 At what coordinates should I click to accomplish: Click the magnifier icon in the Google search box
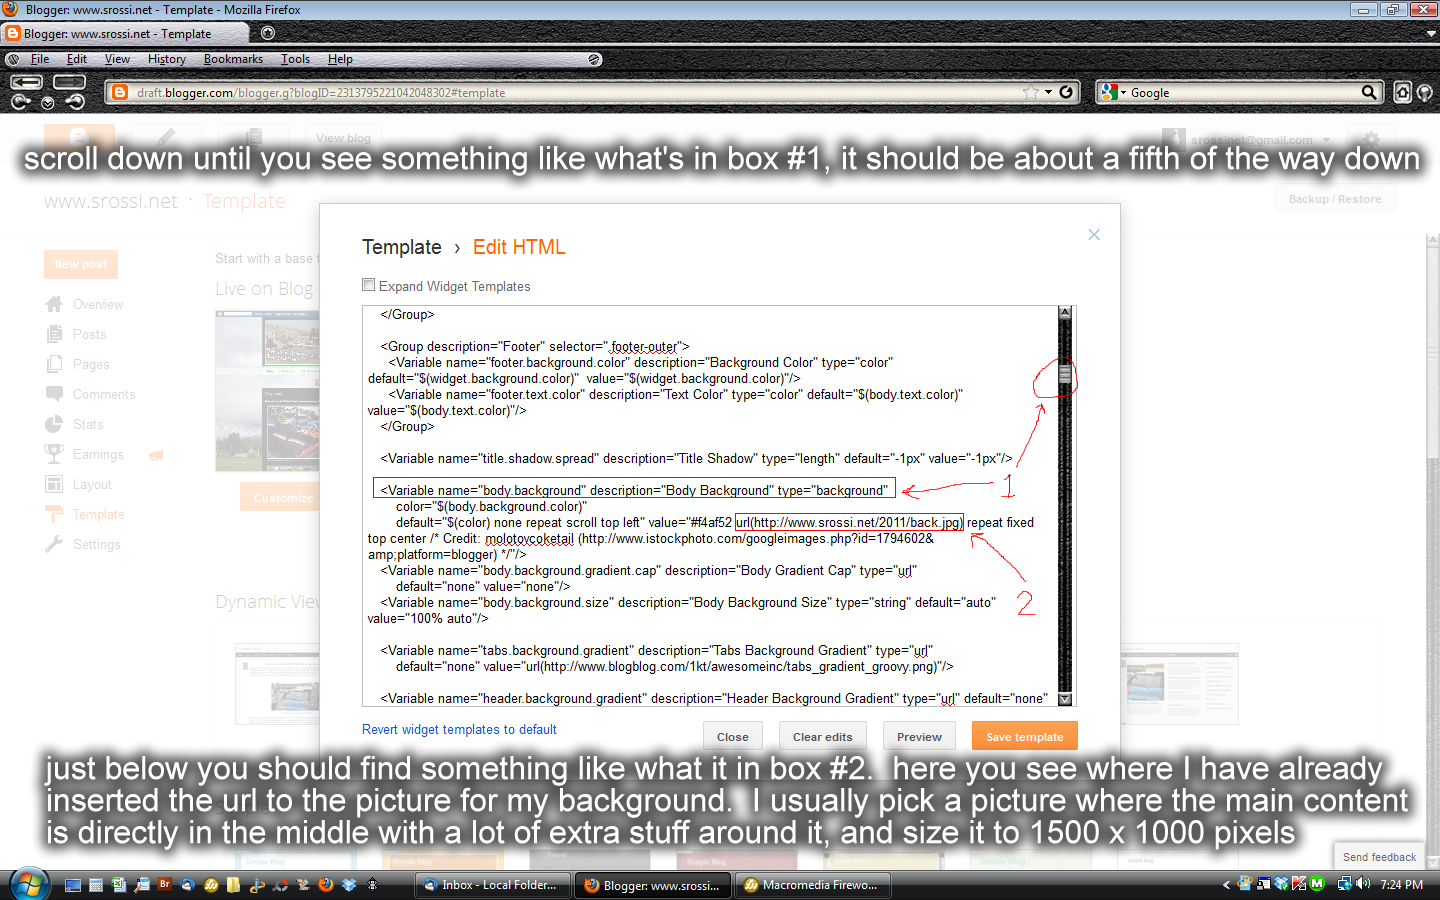tap(1369, 92)
